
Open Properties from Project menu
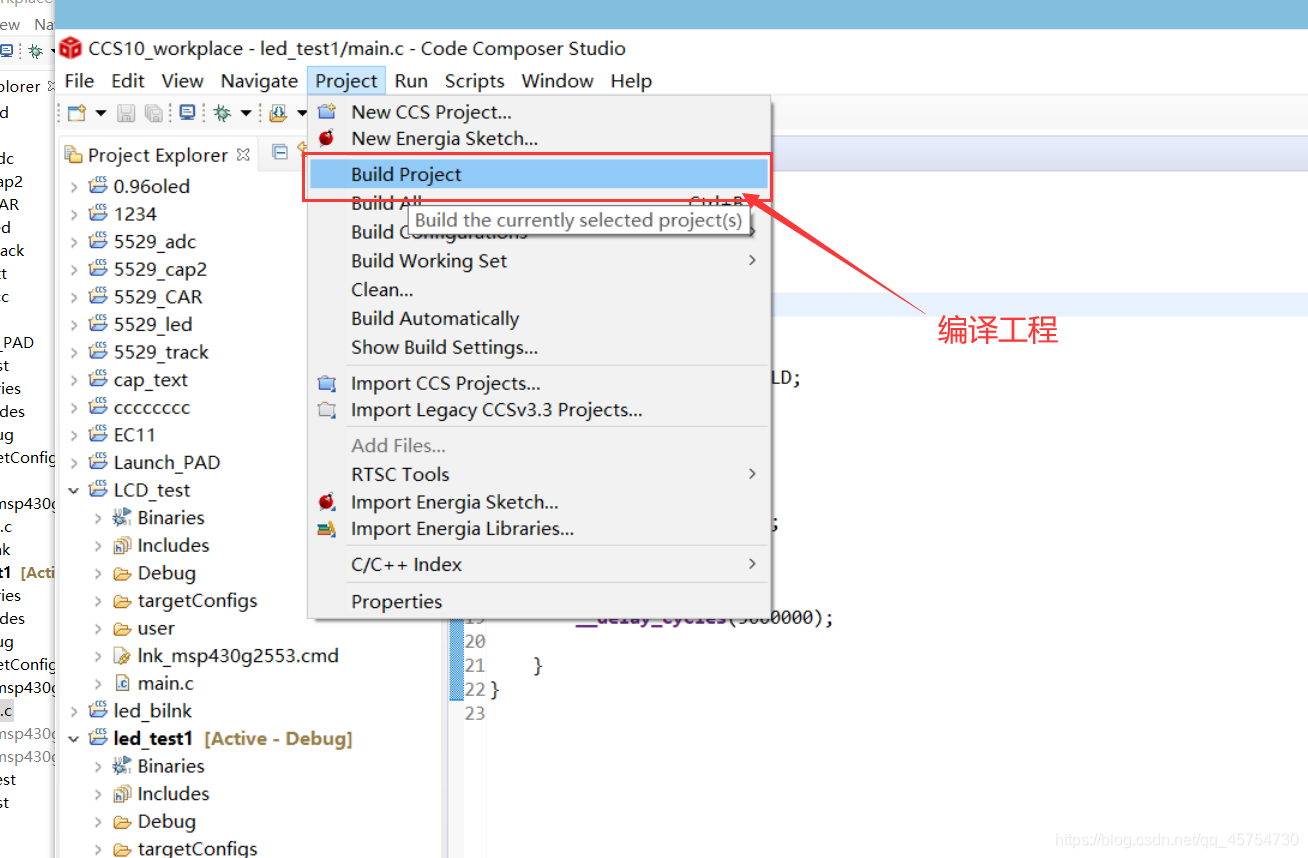coord(539,602)
